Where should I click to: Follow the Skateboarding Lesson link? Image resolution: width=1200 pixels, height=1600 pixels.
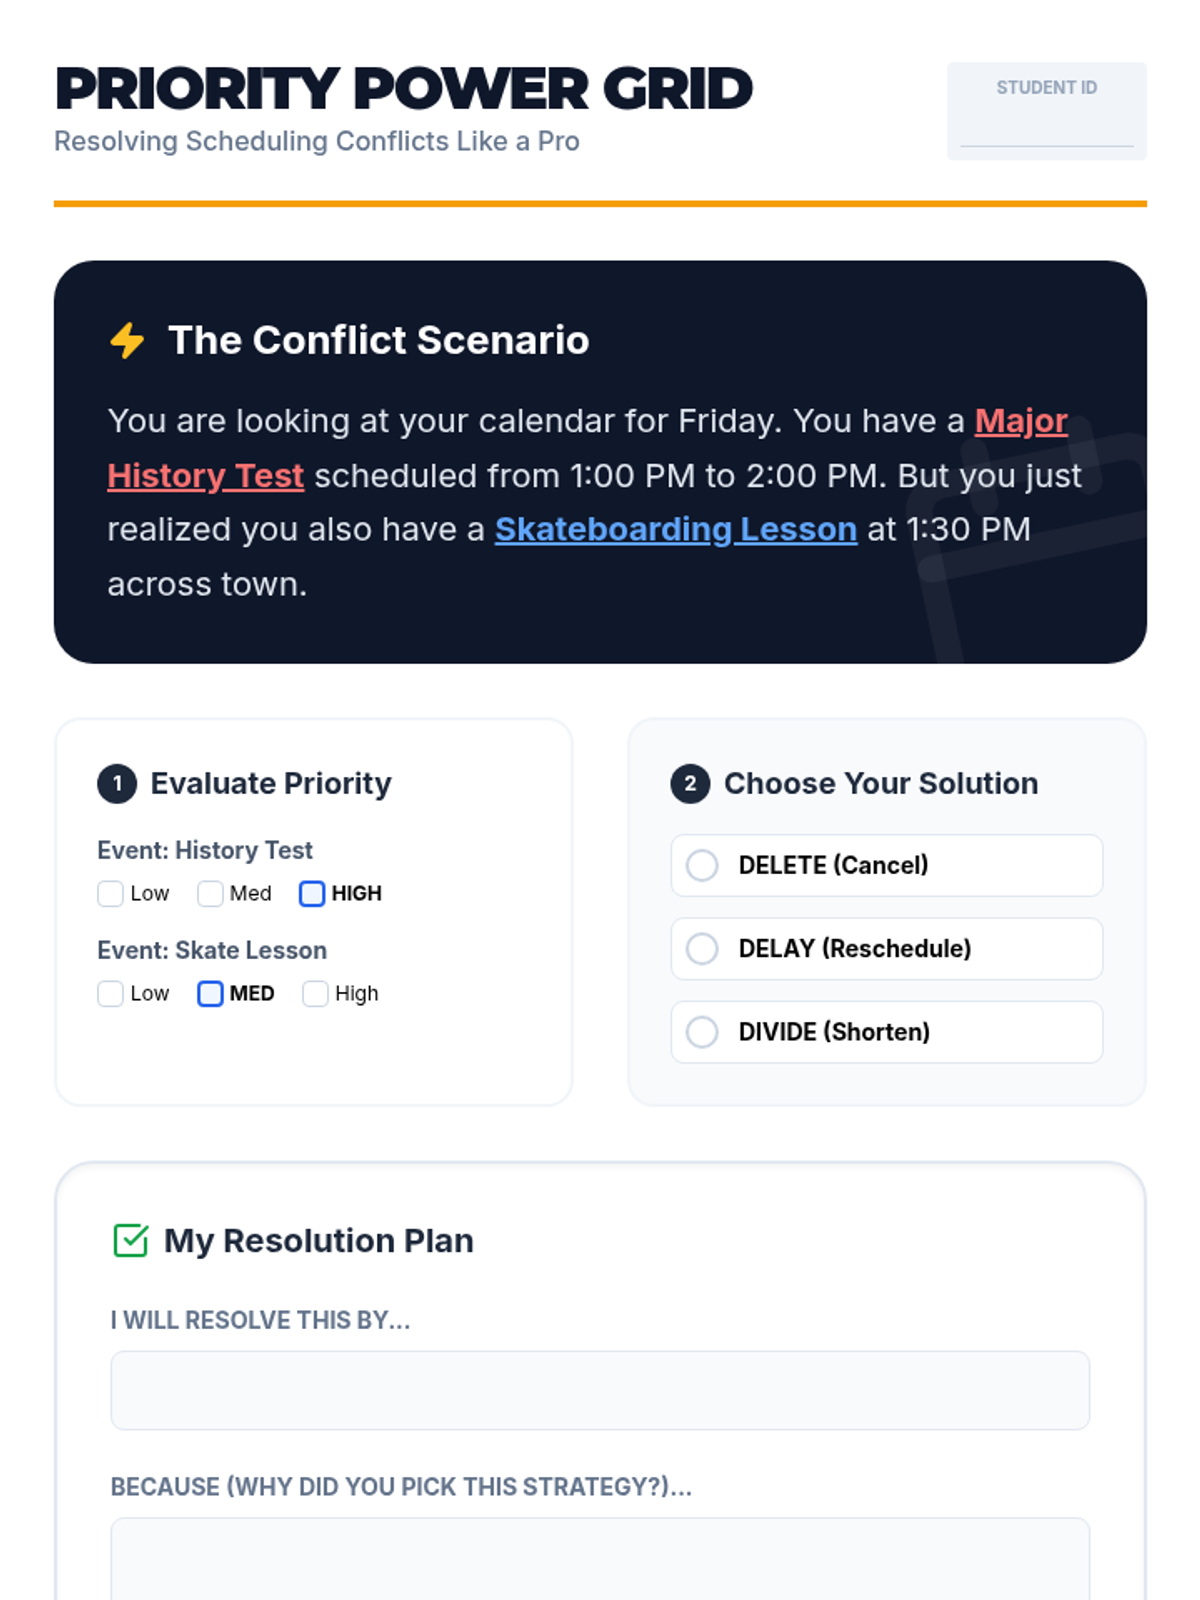(x=675, y=529)
